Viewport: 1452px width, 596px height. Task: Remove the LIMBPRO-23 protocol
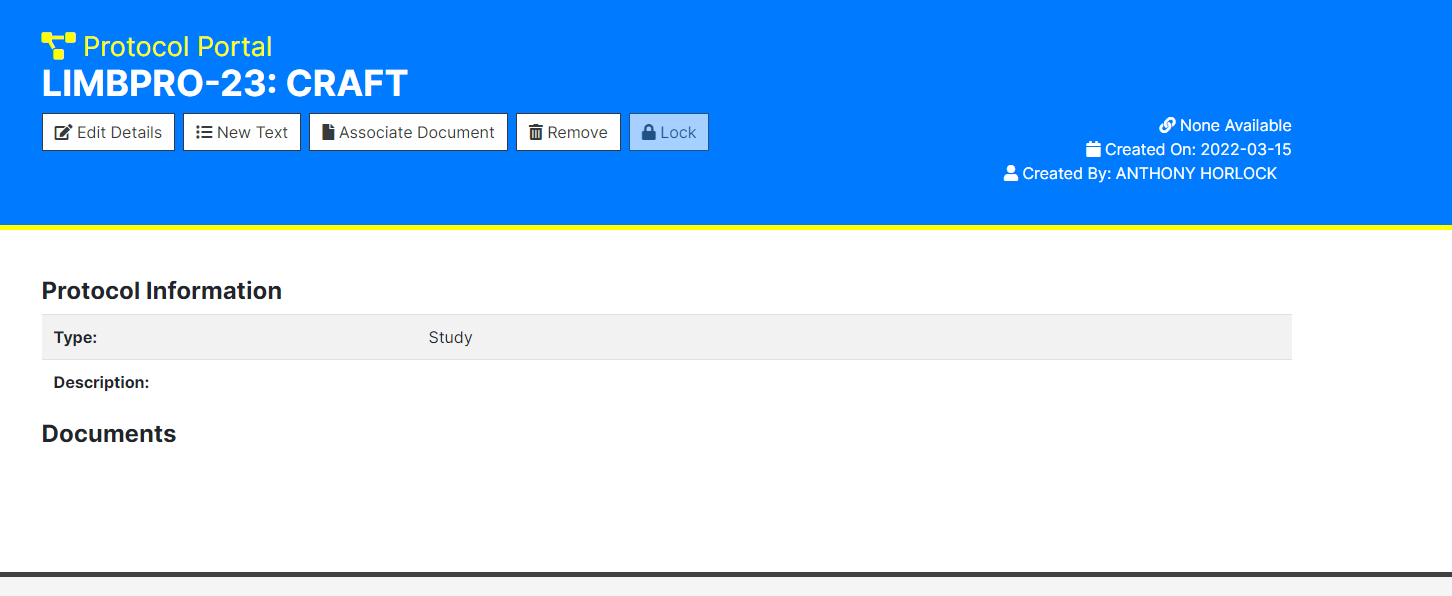[568, 131]
